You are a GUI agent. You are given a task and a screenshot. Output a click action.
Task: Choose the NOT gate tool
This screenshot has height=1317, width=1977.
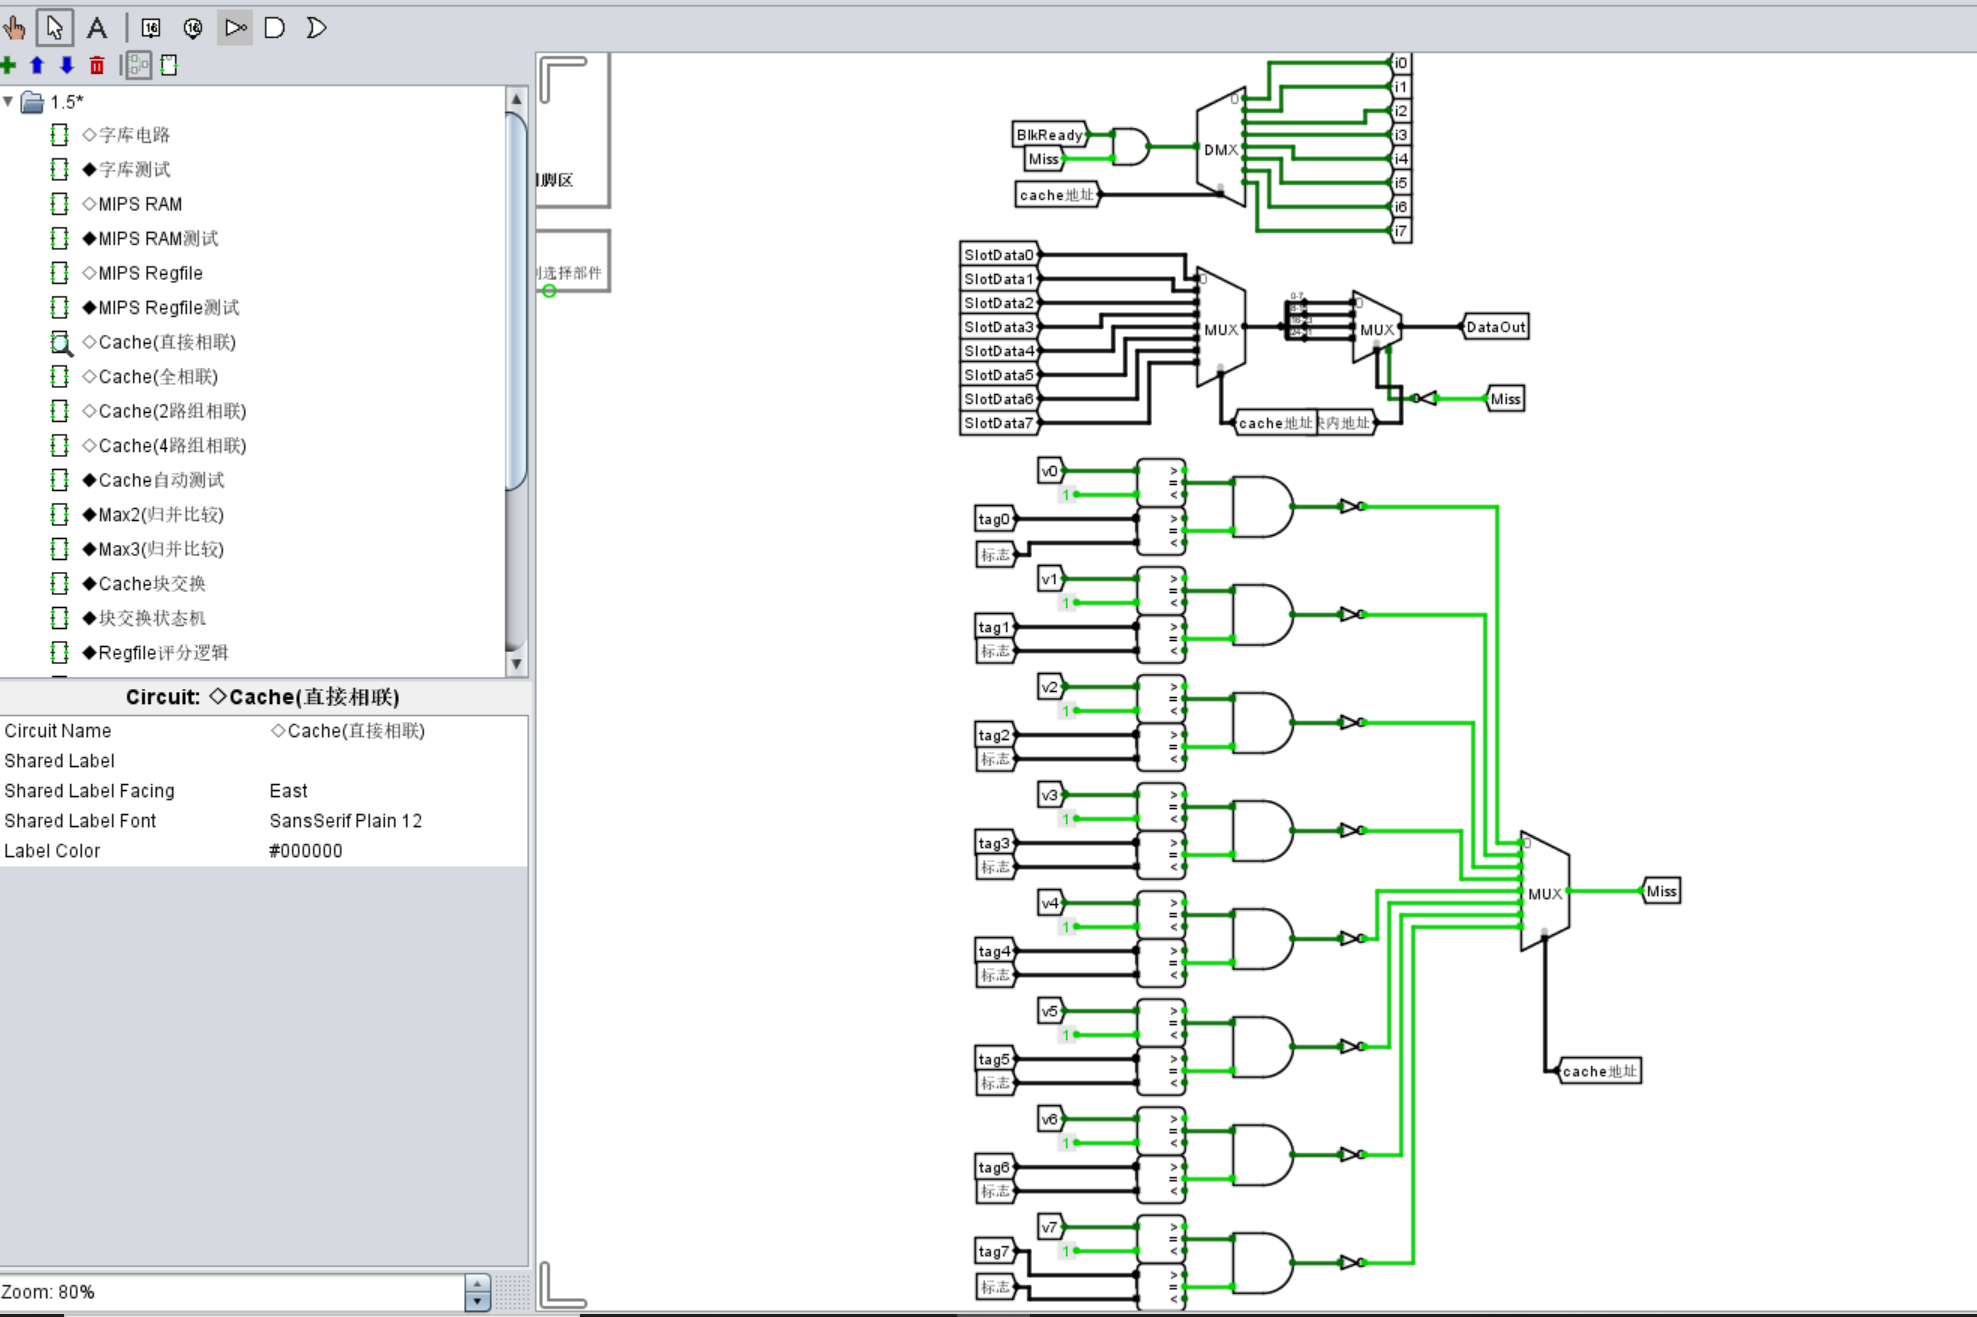point(235,27)
